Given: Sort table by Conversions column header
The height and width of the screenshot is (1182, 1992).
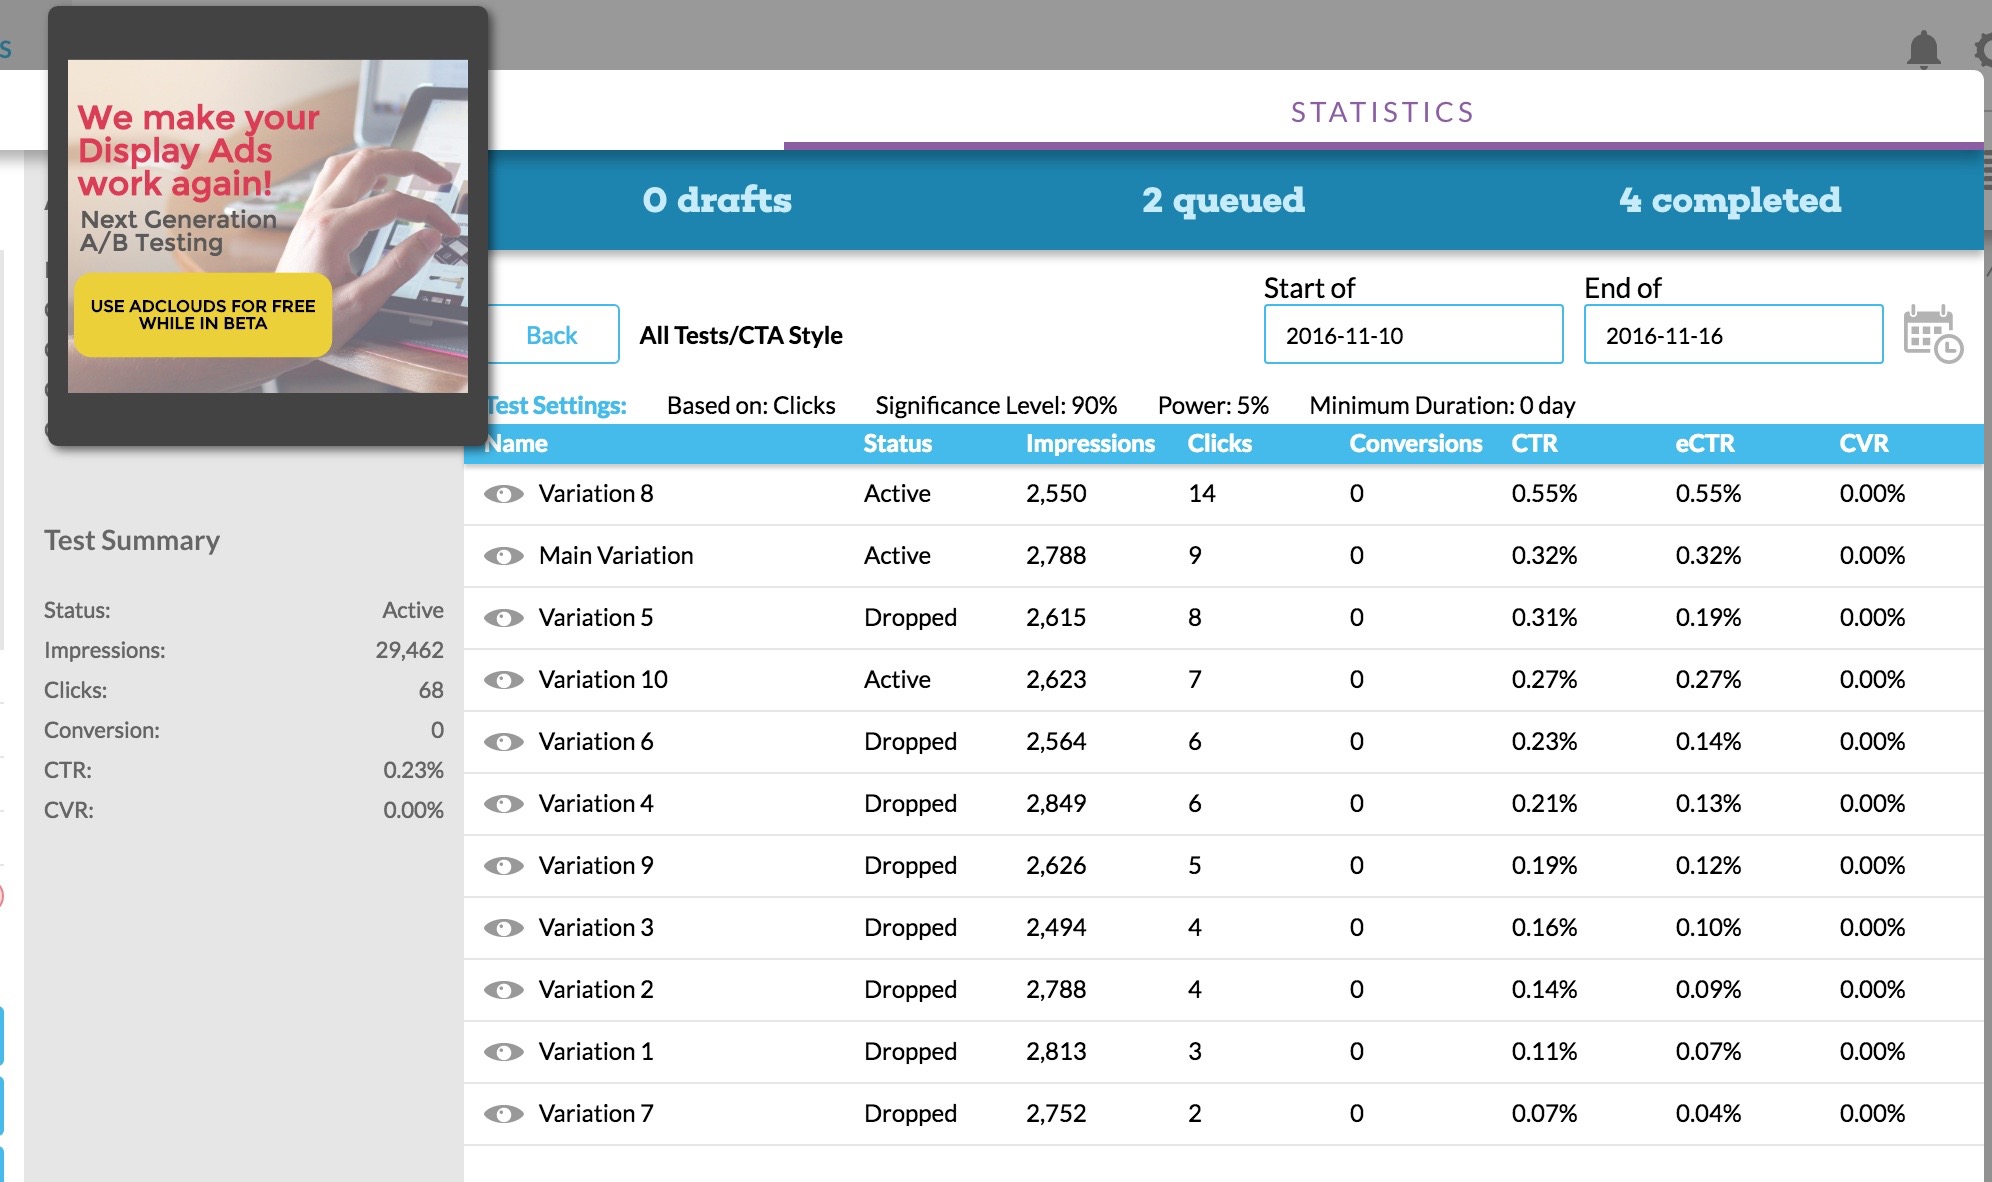Looking at the screenshot, I should coord(1416,444).
